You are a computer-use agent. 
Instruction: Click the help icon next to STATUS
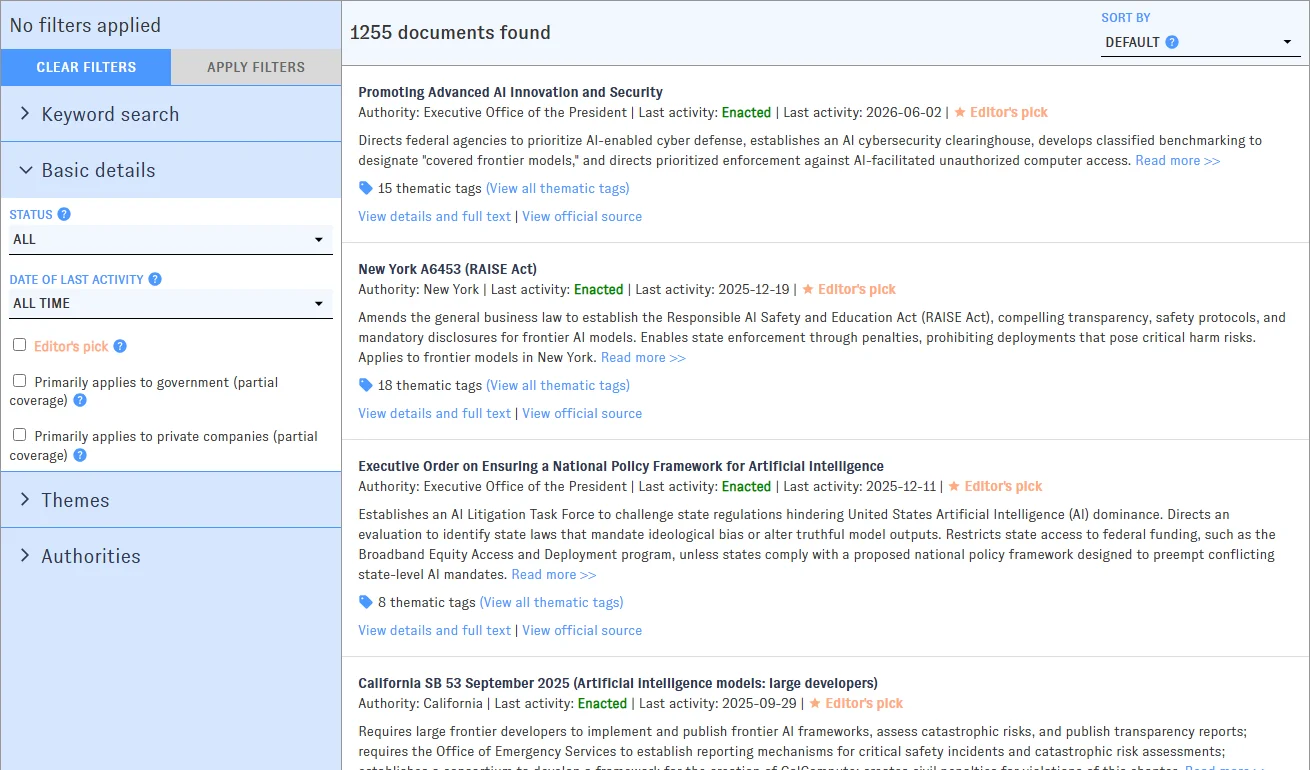point(64,214)
